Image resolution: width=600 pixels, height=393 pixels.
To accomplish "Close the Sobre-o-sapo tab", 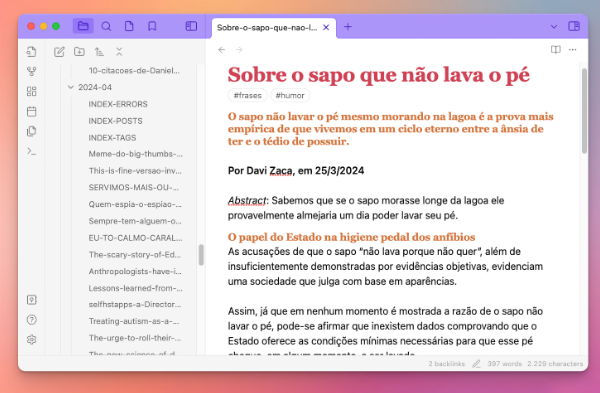I will (326, 28).
